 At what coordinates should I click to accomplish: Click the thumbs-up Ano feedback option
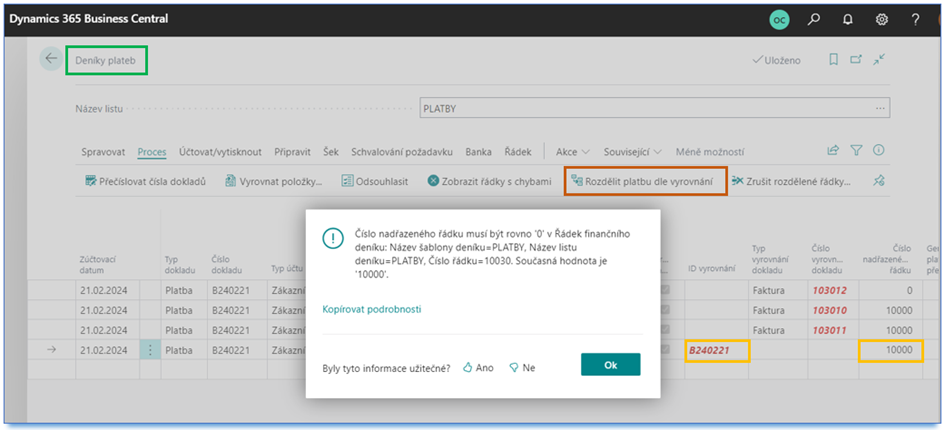click(x=478, y=367)
